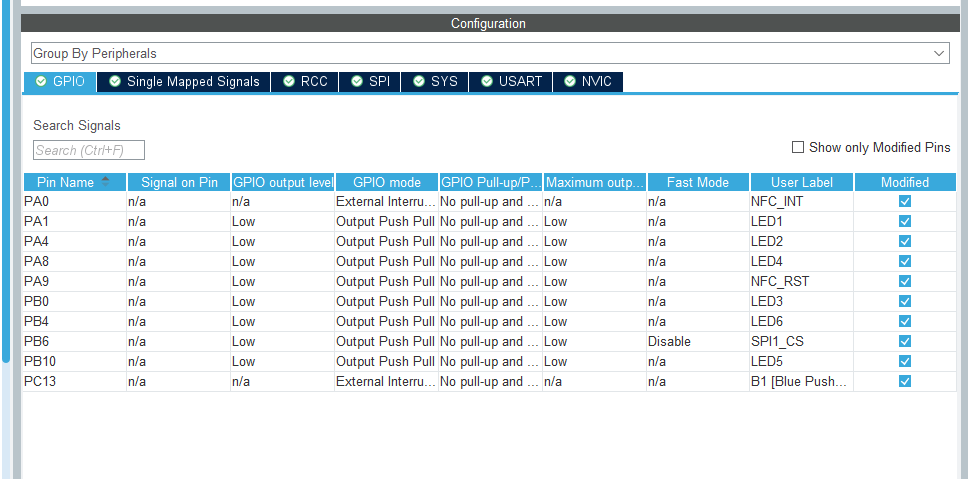Open the Group By Peripherals dropdown
The height and width of the screenshot is (479, 970).
(x=490, y=53)
